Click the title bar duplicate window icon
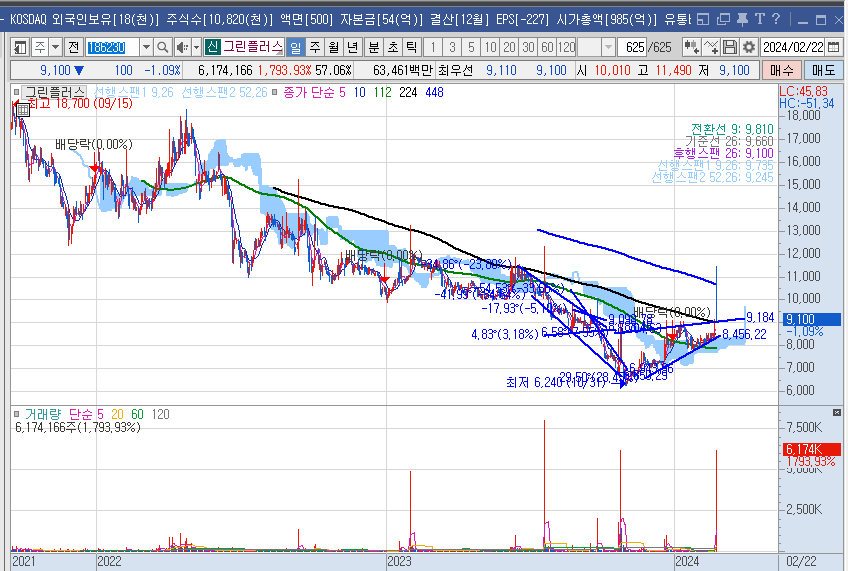 click(723, 19)
